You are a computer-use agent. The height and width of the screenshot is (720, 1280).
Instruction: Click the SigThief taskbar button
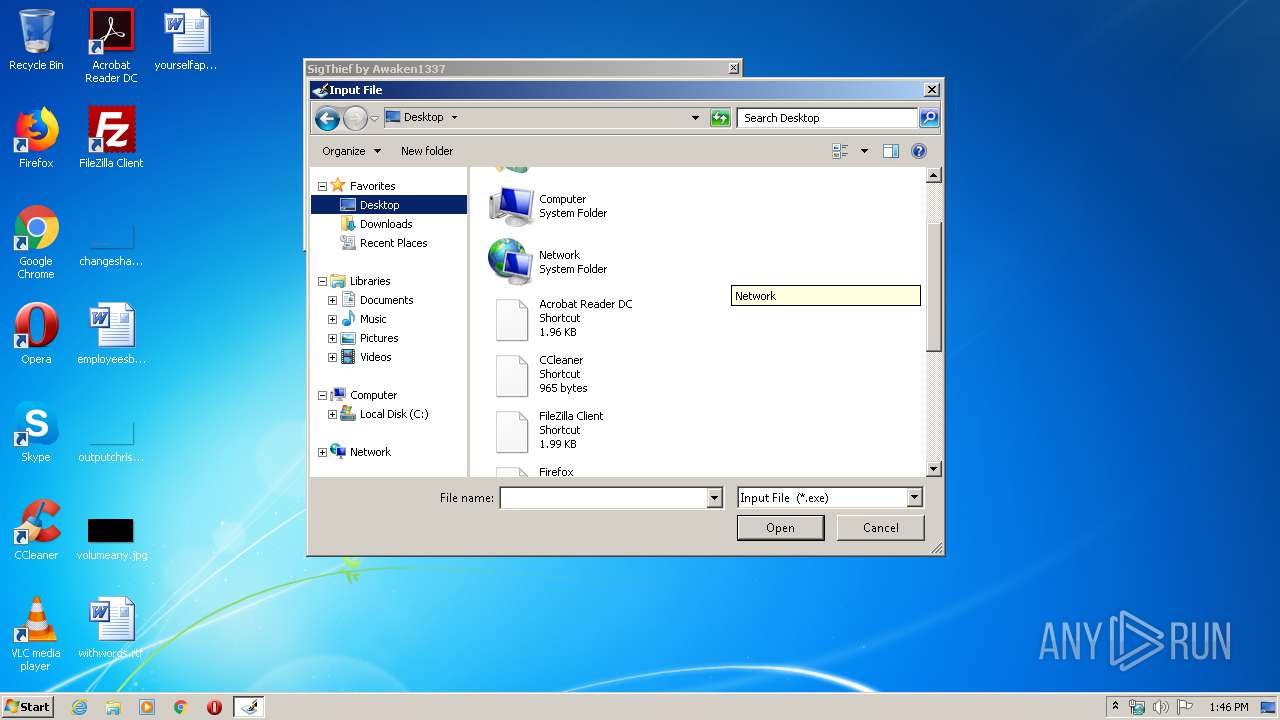pos(248,707)
